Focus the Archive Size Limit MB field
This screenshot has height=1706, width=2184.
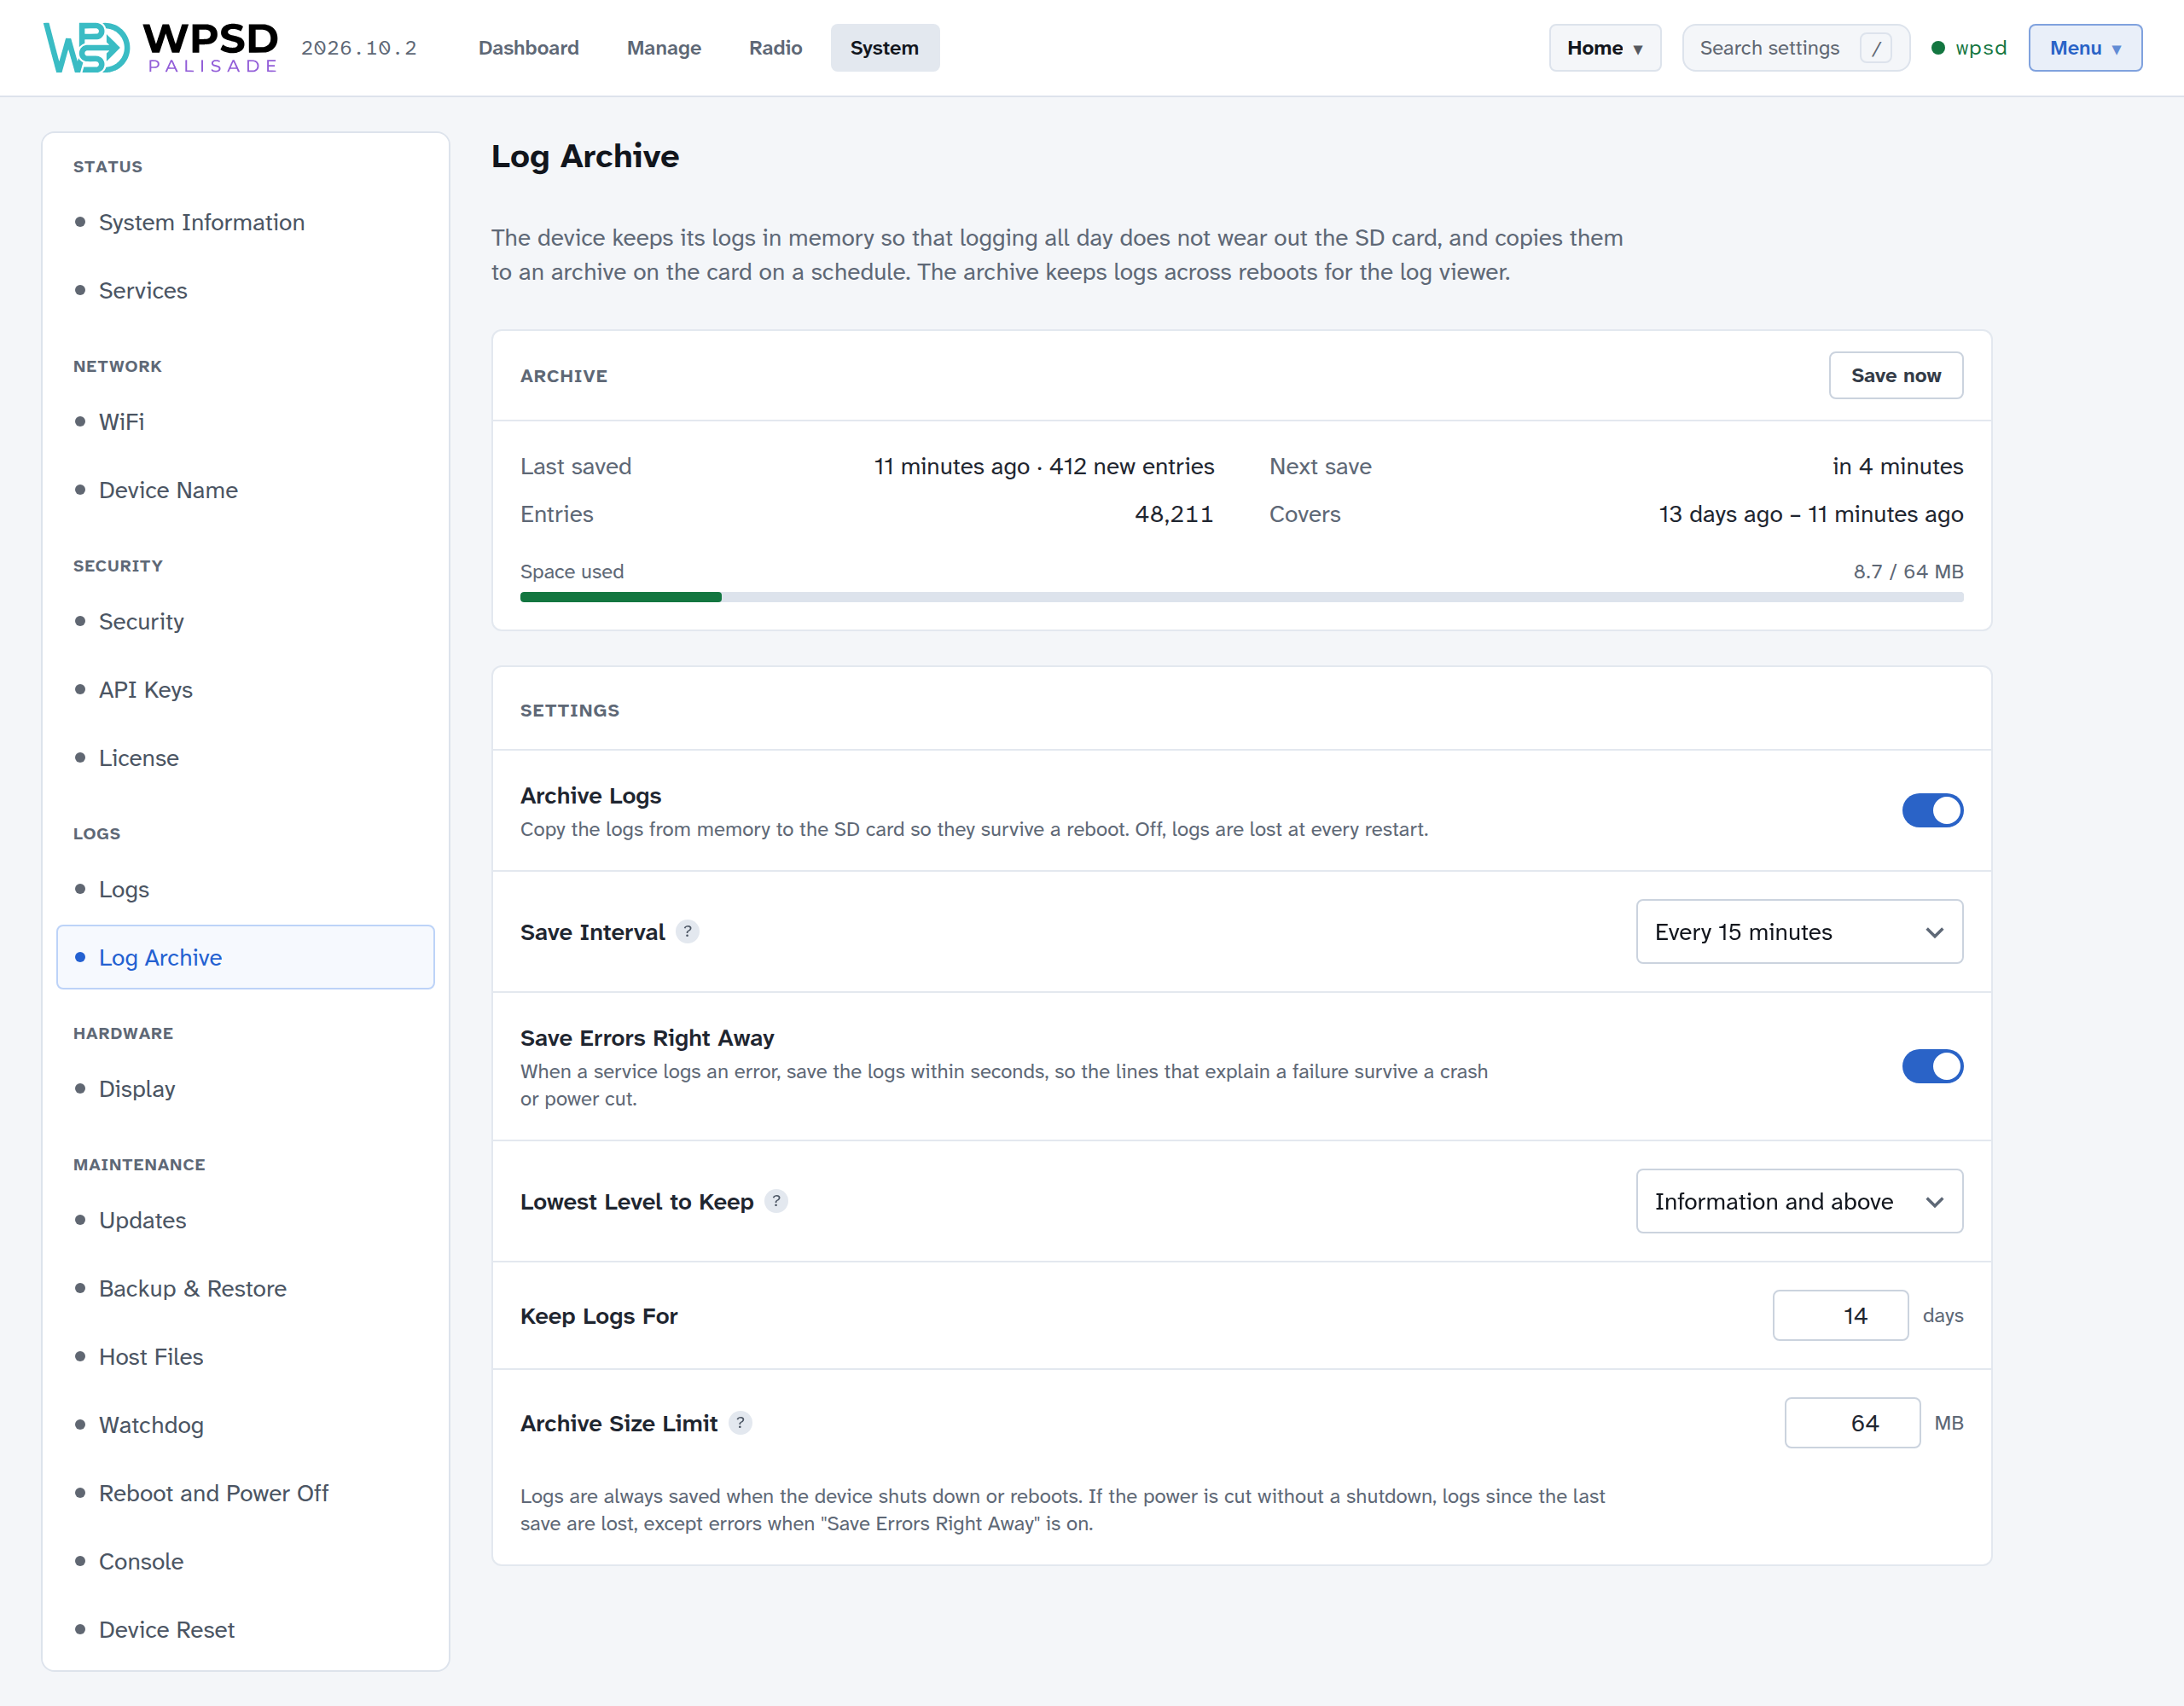tap(1852, 1423)
